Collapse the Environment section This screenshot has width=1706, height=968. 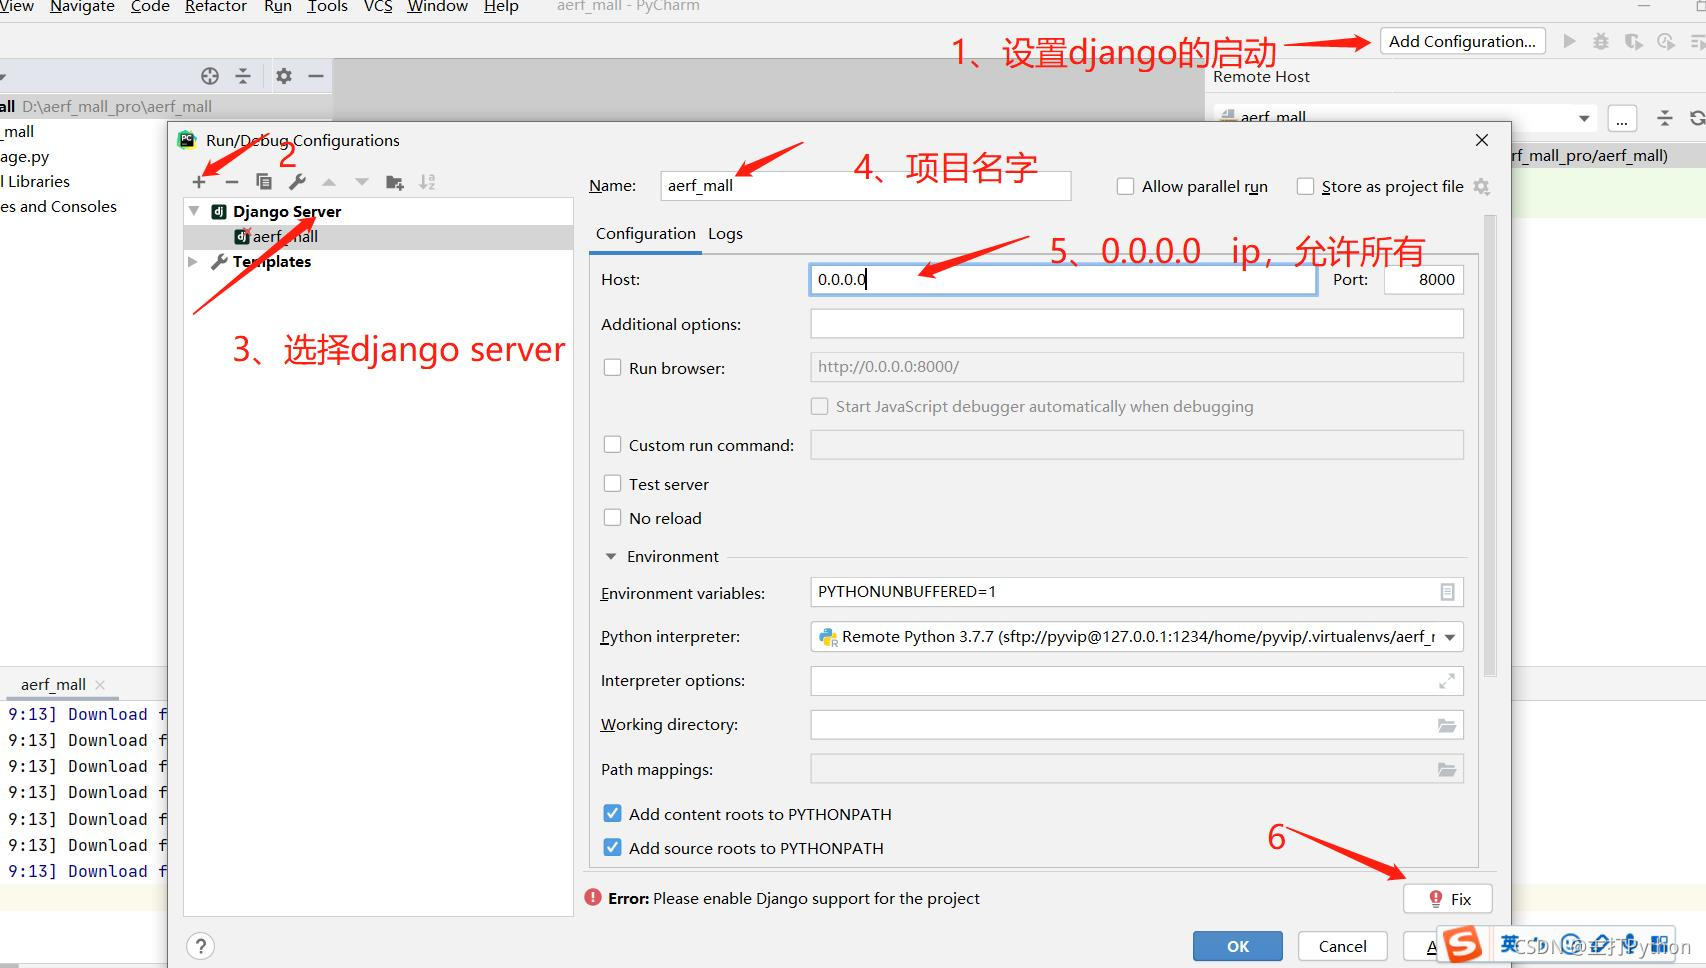coord(611,556)
